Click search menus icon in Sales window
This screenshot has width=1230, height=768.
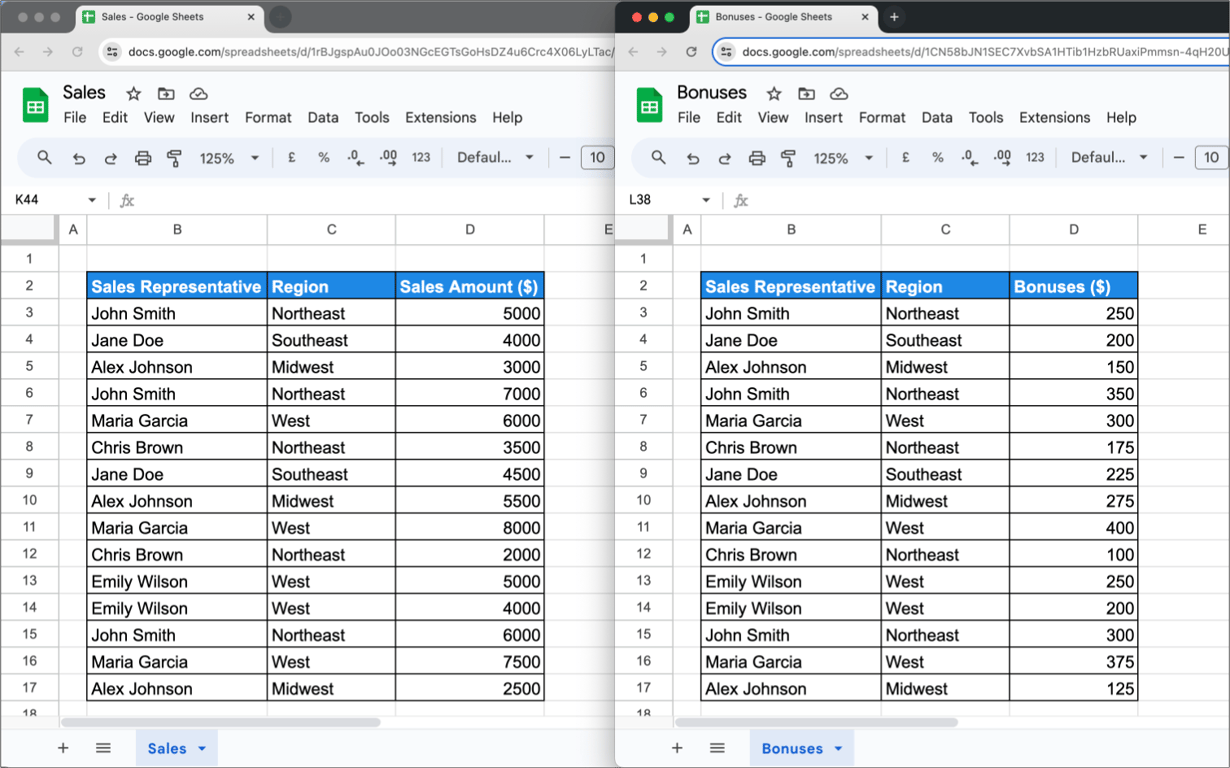(x=44, y=158)
